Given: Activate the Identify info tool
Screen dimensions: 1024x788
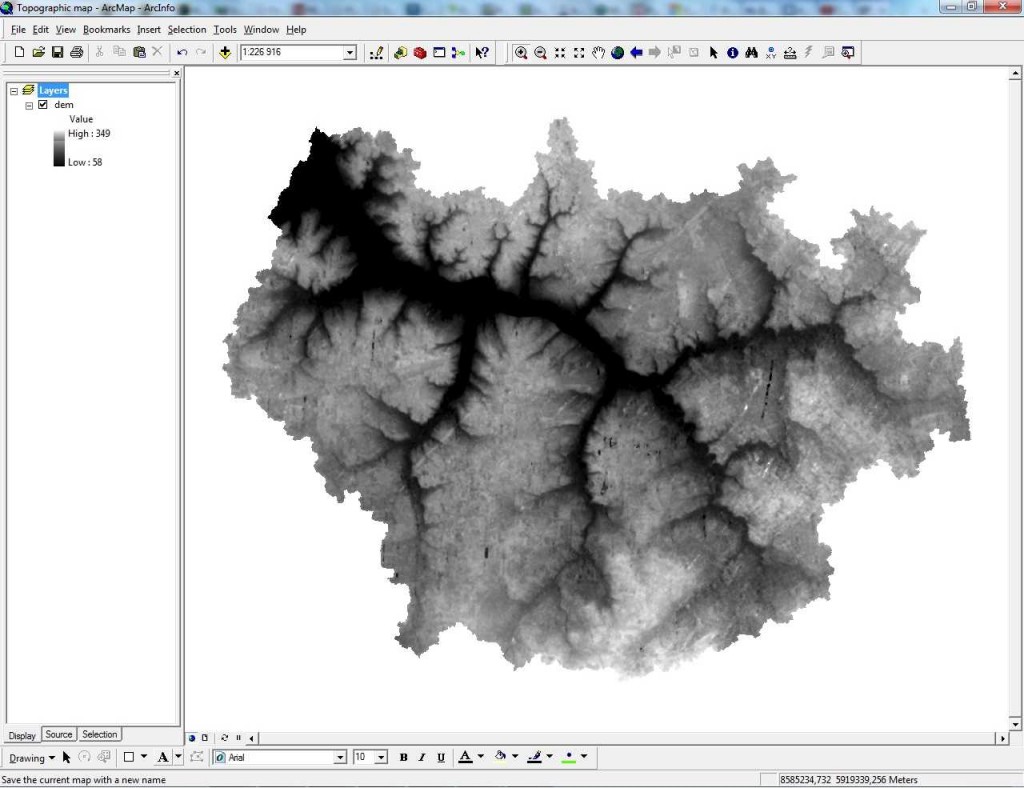Looking at the screenshot, I should (732, 53).
